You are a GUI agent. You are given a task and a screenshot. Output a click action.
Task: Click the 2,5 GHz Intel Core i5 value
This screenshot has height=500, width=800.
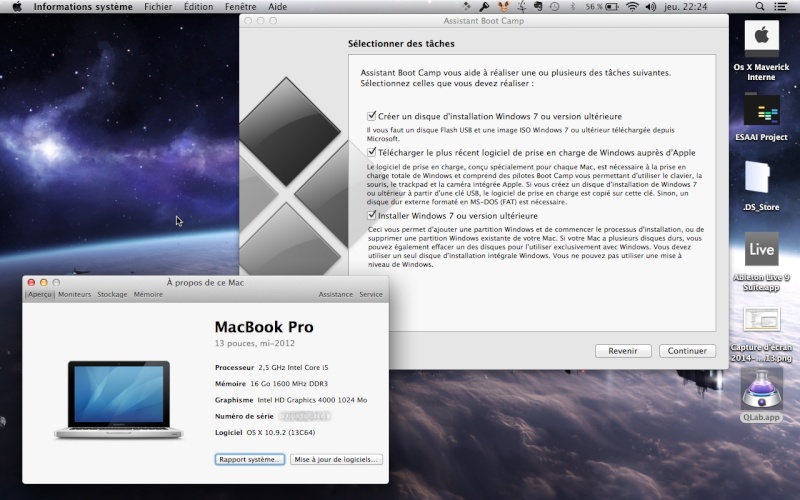(293, 367)
